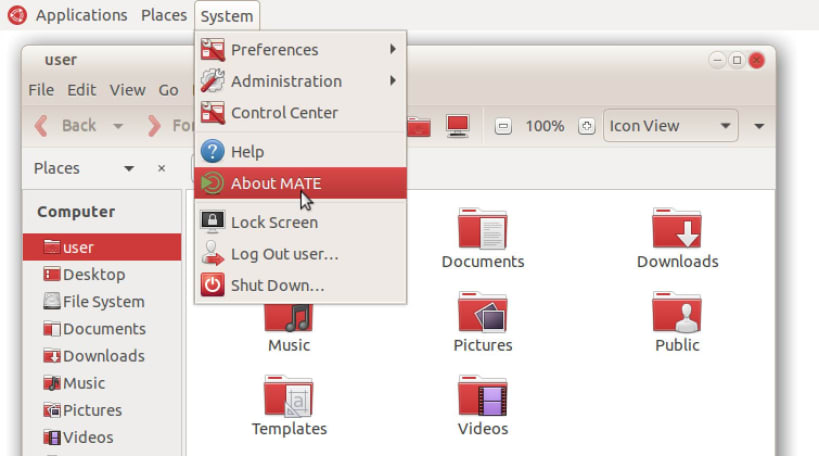This screenshot has height=456, width=819.
Task: Click toolbar overflow arrow beside Icon View
Action: pyautogui.click(x=759, y=126)
